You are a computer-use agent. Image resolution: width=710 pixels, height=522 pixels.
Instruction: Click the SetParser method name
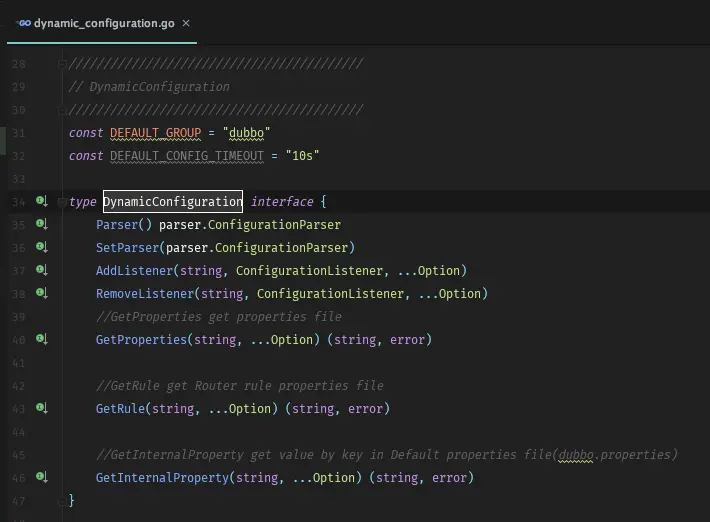(x=127, y=248)
